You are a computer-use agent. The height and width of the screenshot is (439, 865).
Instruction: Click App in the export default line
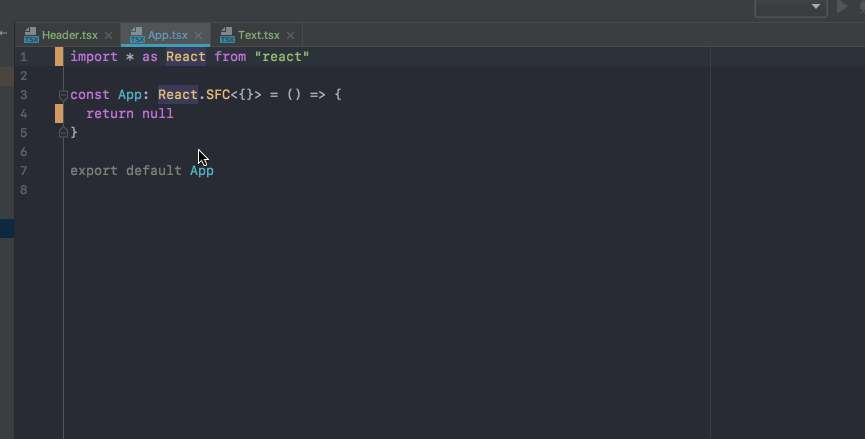pos(202,171)
